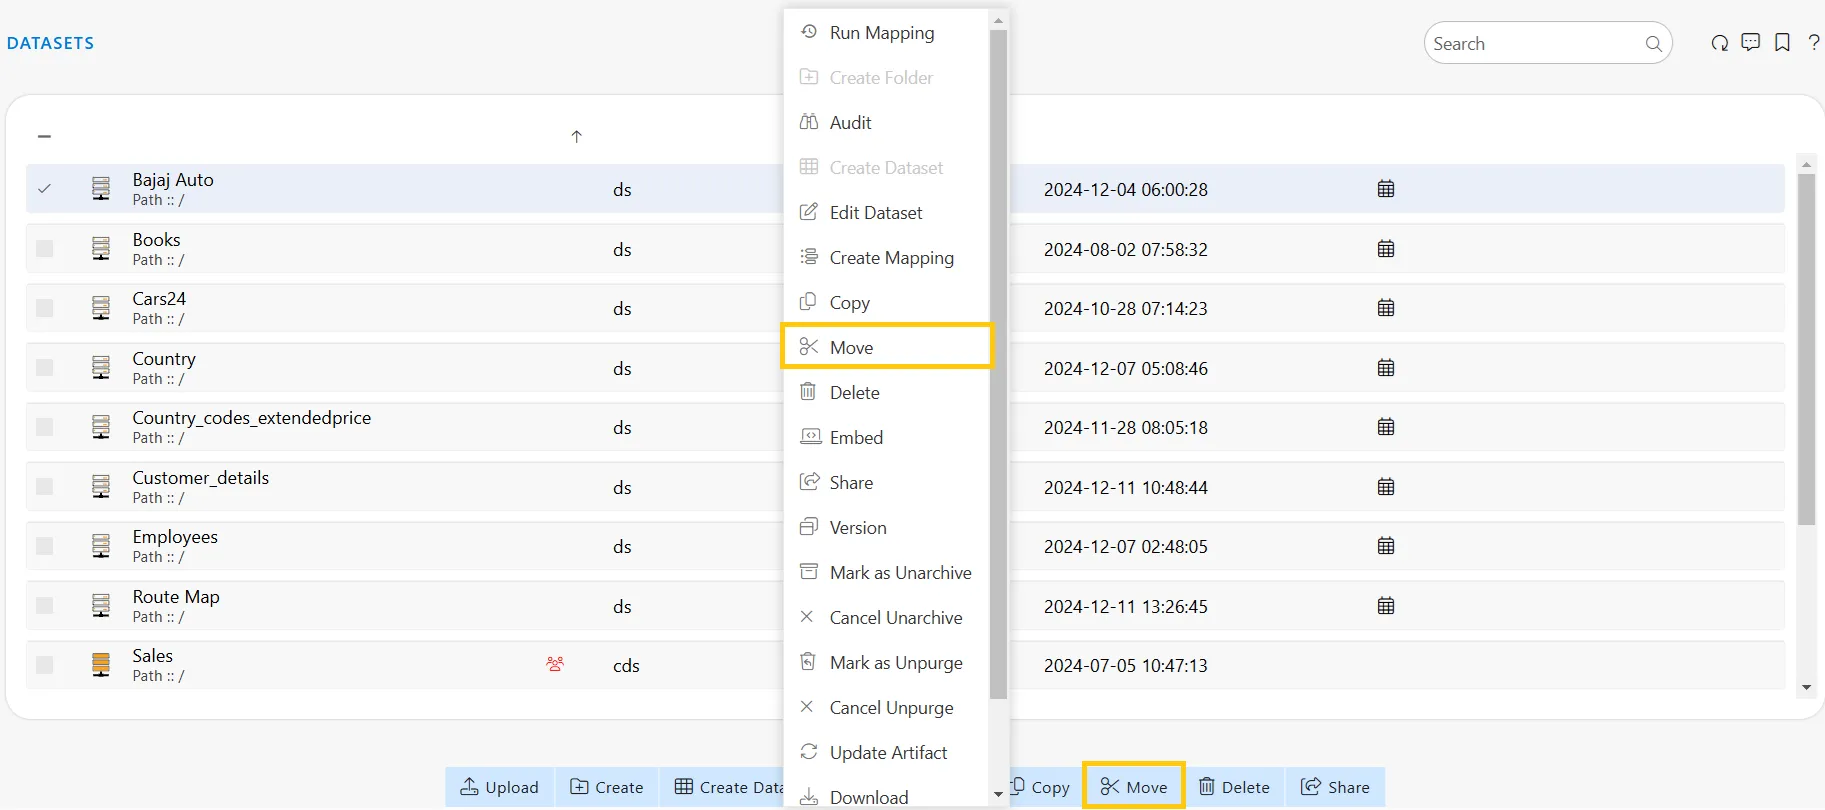Choose Move from context menu
The height and width of the screenshot is (810, 1825).
point(886,347)
